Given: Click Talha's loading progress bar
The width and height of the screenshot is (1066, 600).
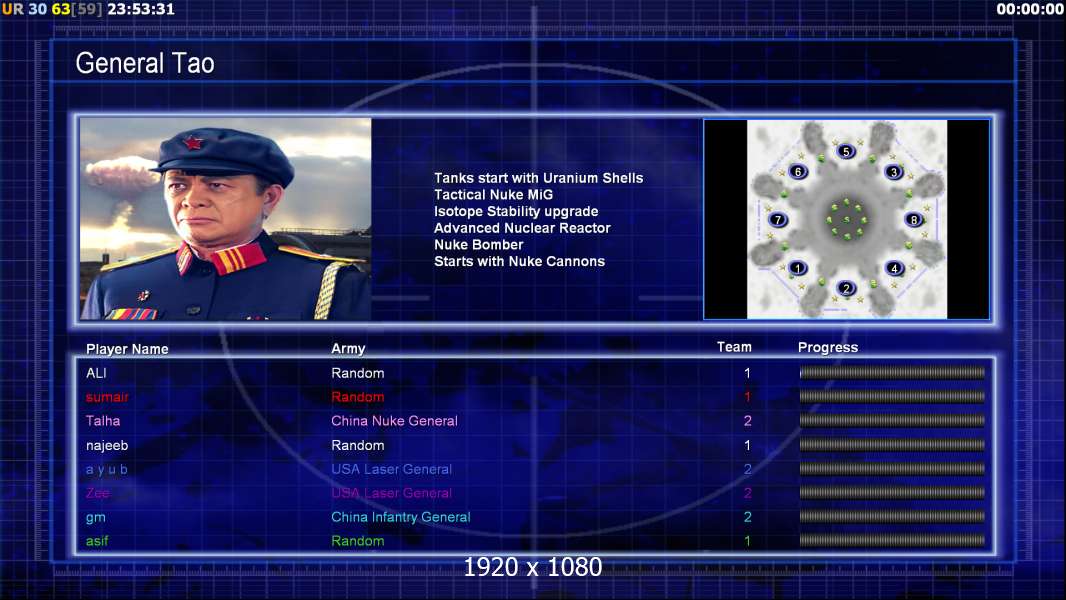Looking at the screenshot, I should click(892, 421).
